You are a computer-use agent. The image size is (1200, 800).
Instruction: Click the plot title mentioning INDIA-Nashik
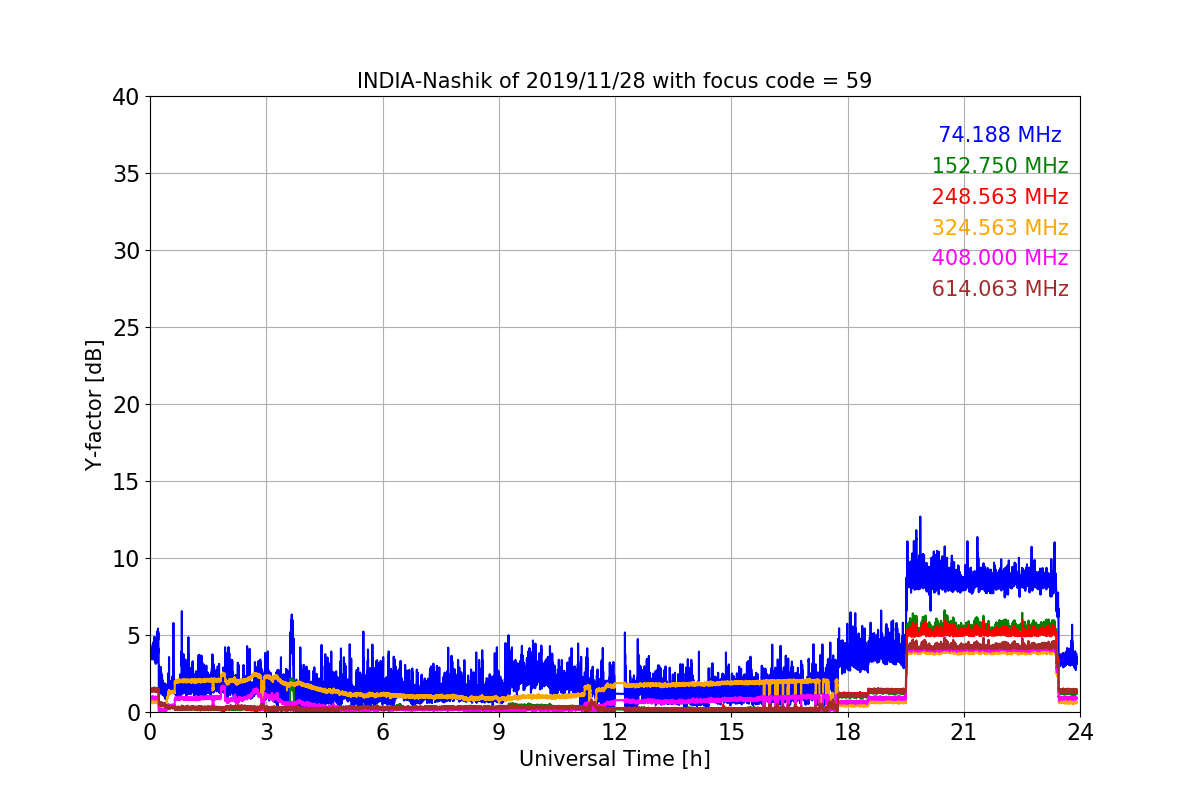pos(614,81)
